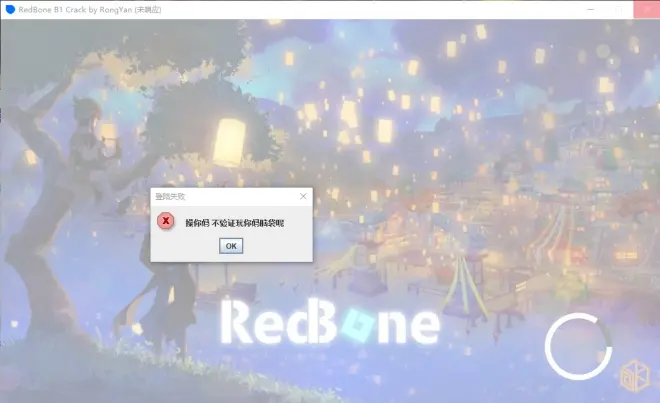Close the 登陆失败 dialog with its X
The image size is (660, 403).
click(x=303, y=197)
